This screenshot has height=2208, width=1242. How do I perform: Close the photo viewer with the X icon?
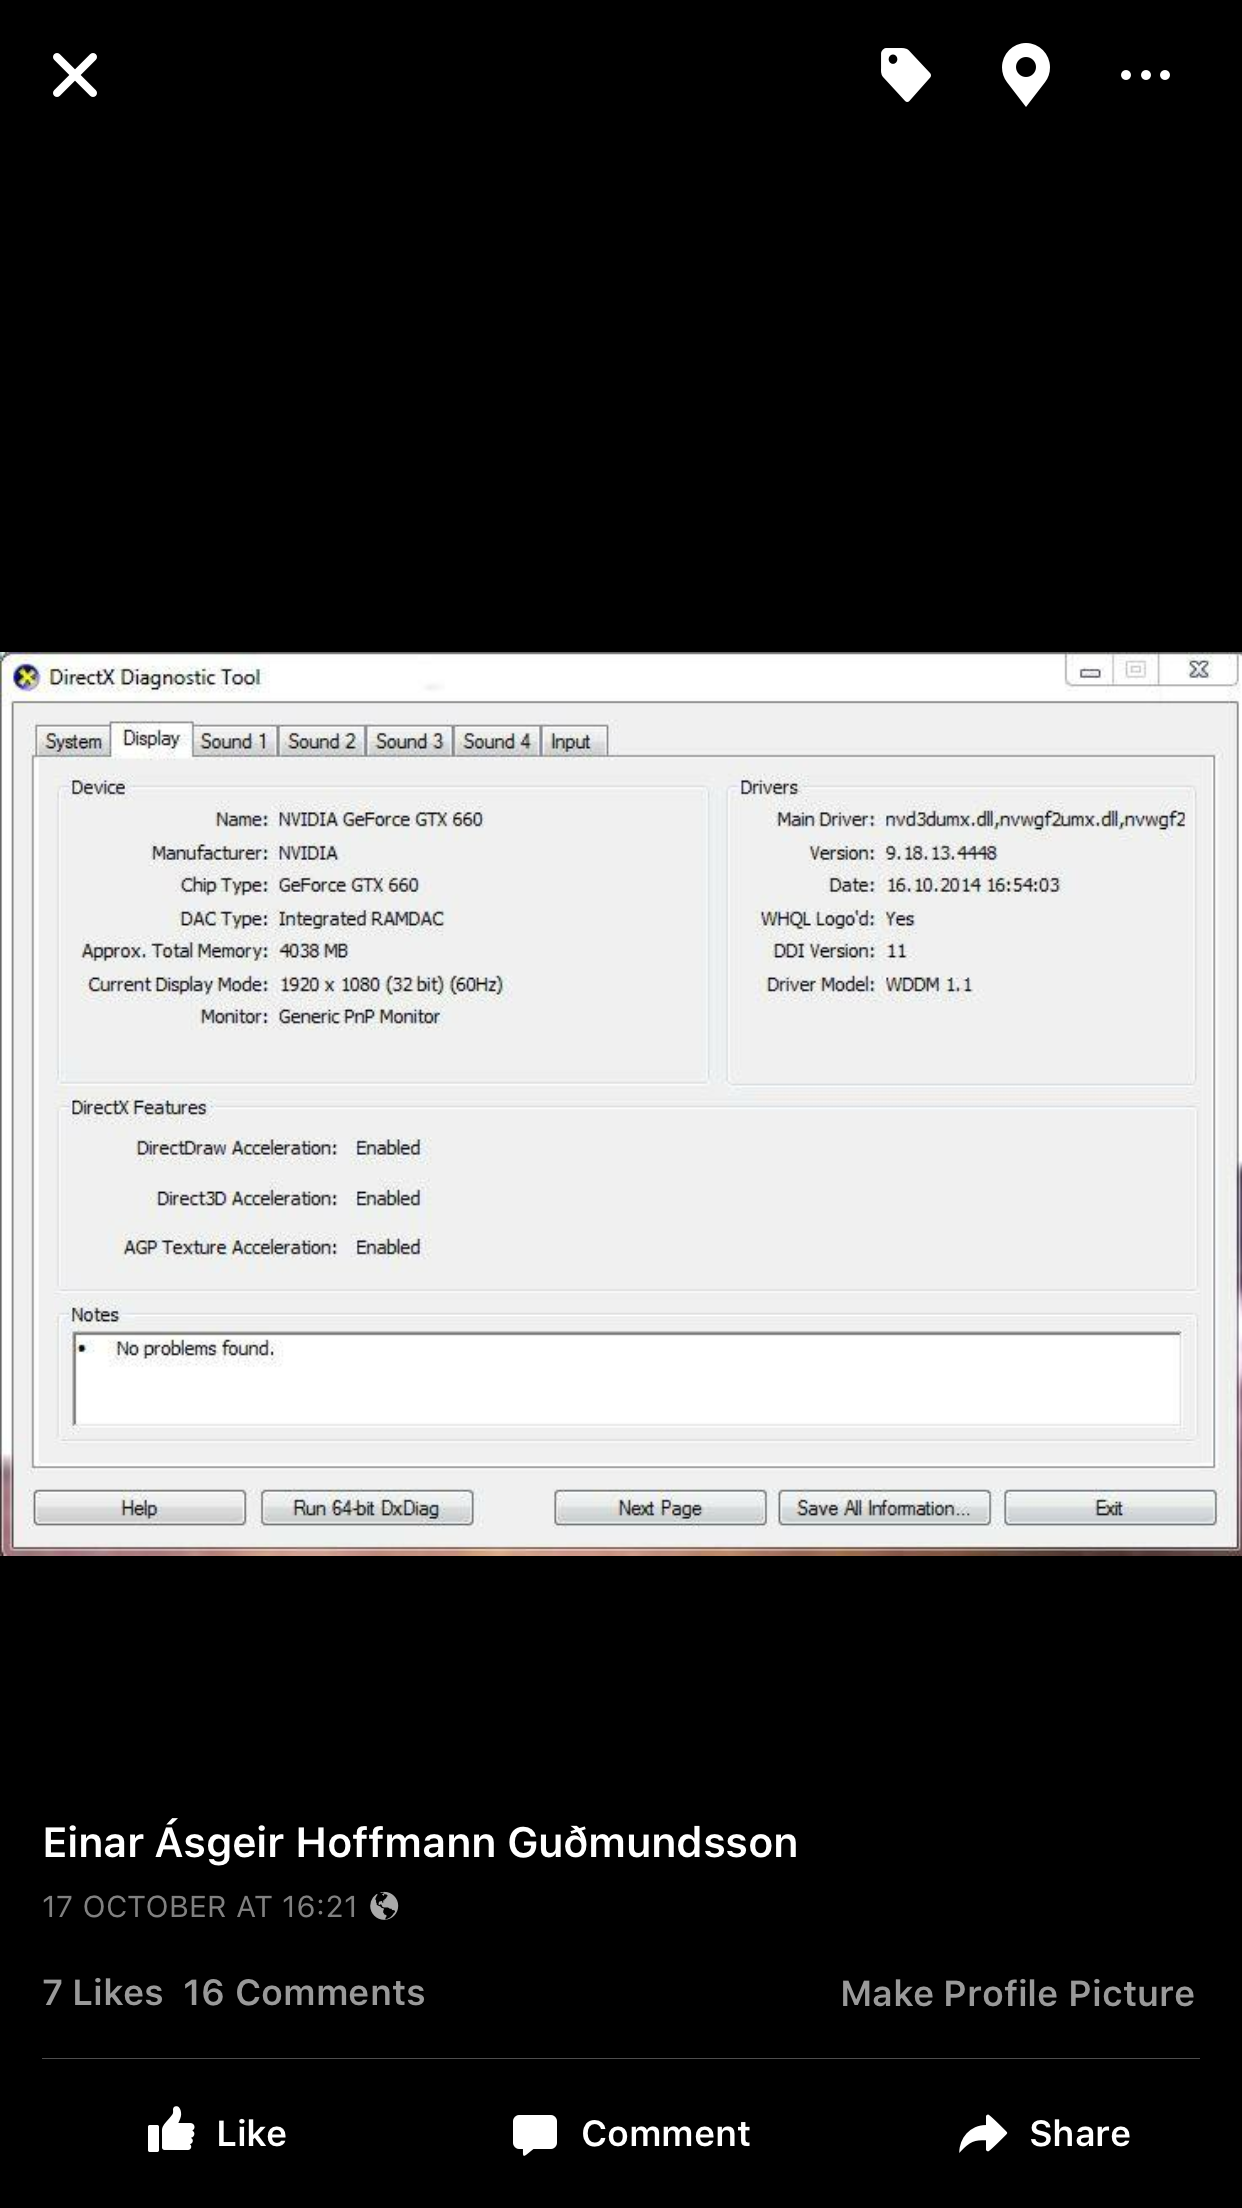pos(75,75)
